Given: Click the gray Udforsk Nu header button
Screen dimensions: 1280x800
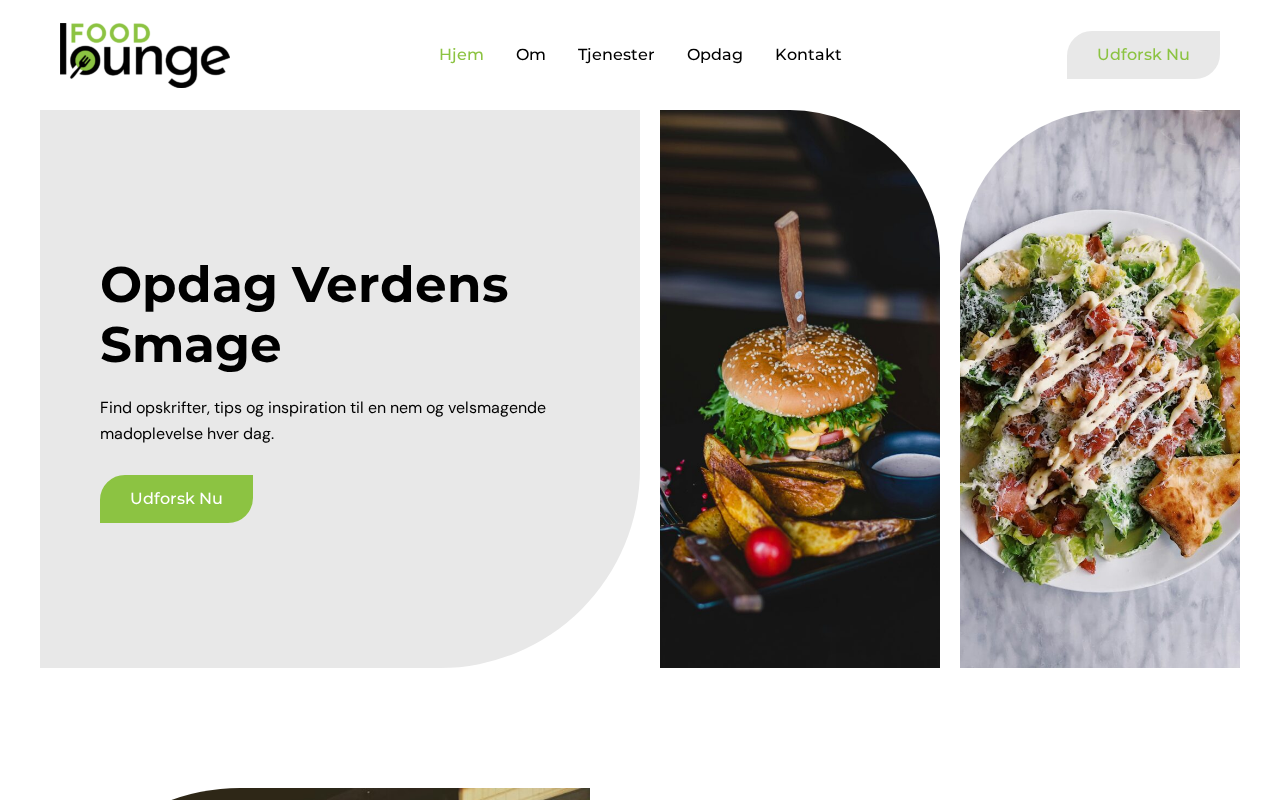Looking at the screenshot, I should [1143, 55].
